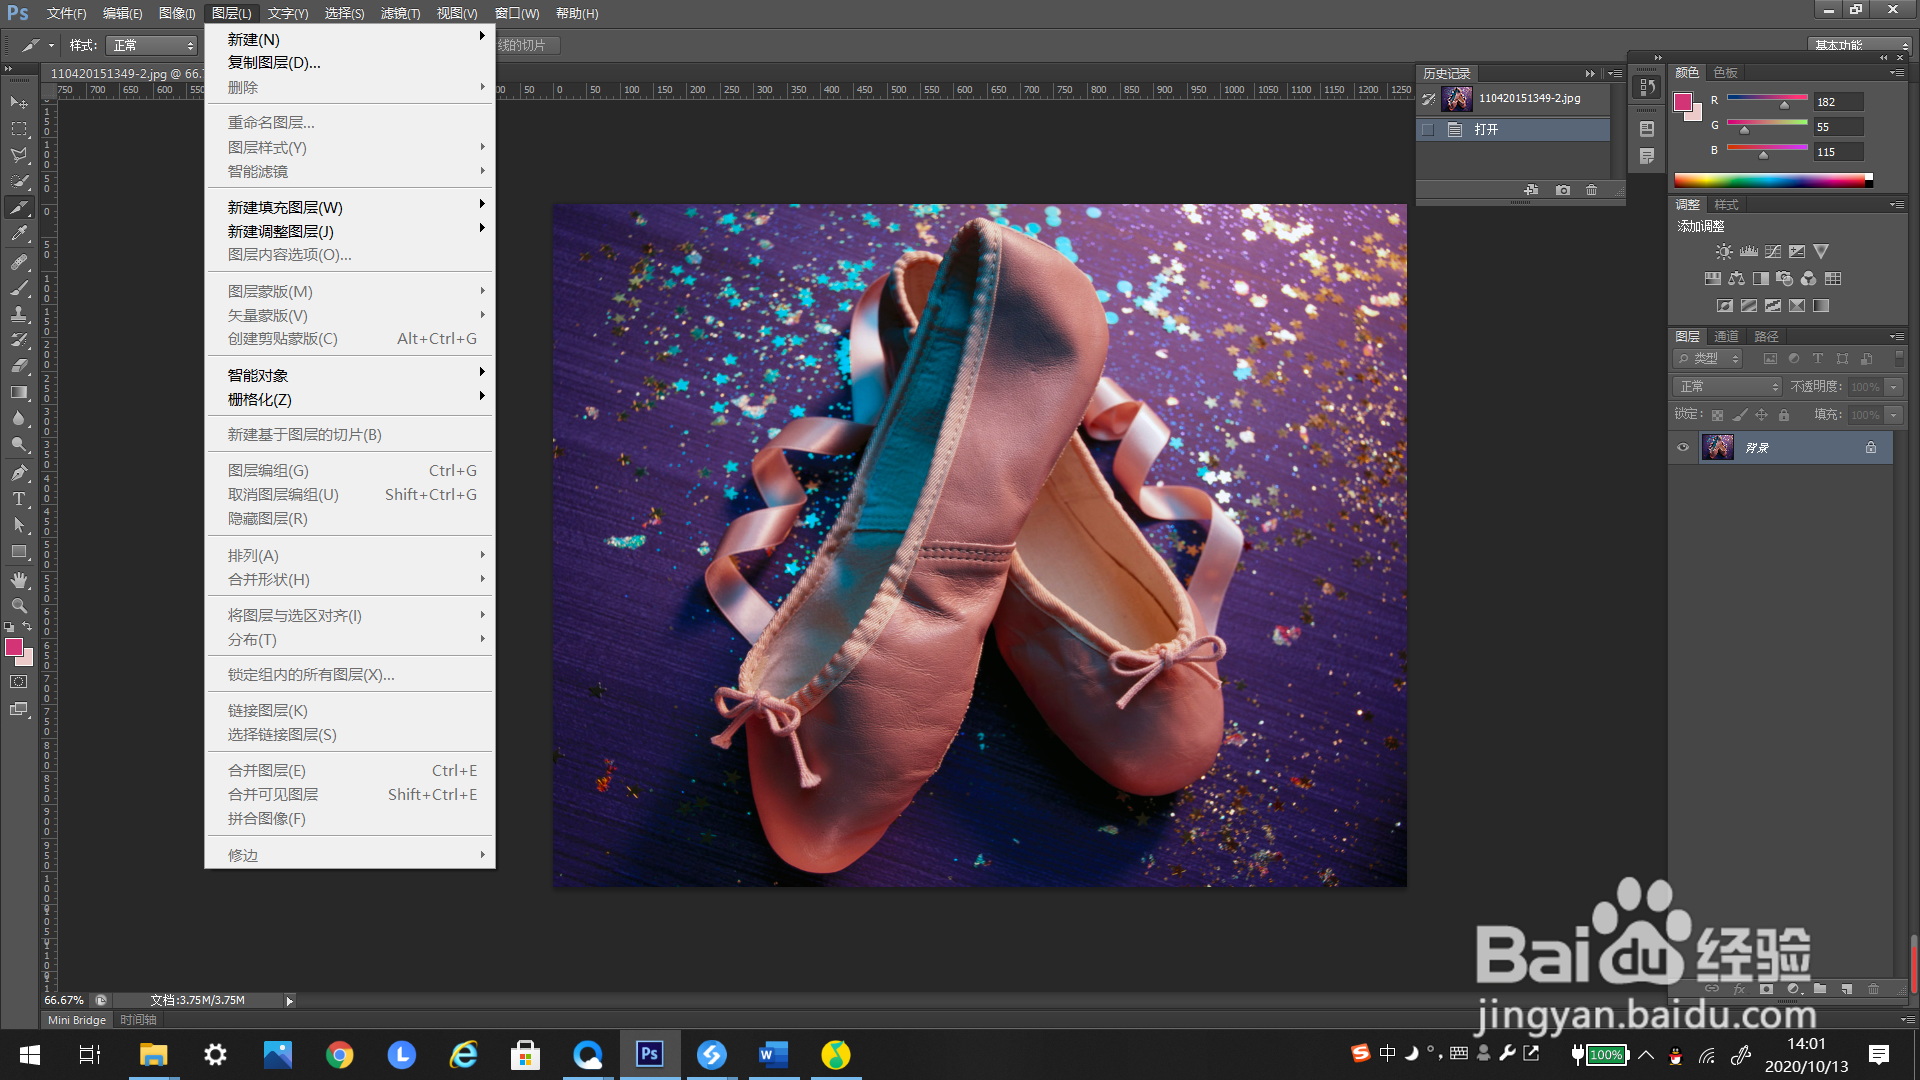The image size is (1920, 1080).
Task: Create new snapshot in History panel
Action: (1562, 190)
